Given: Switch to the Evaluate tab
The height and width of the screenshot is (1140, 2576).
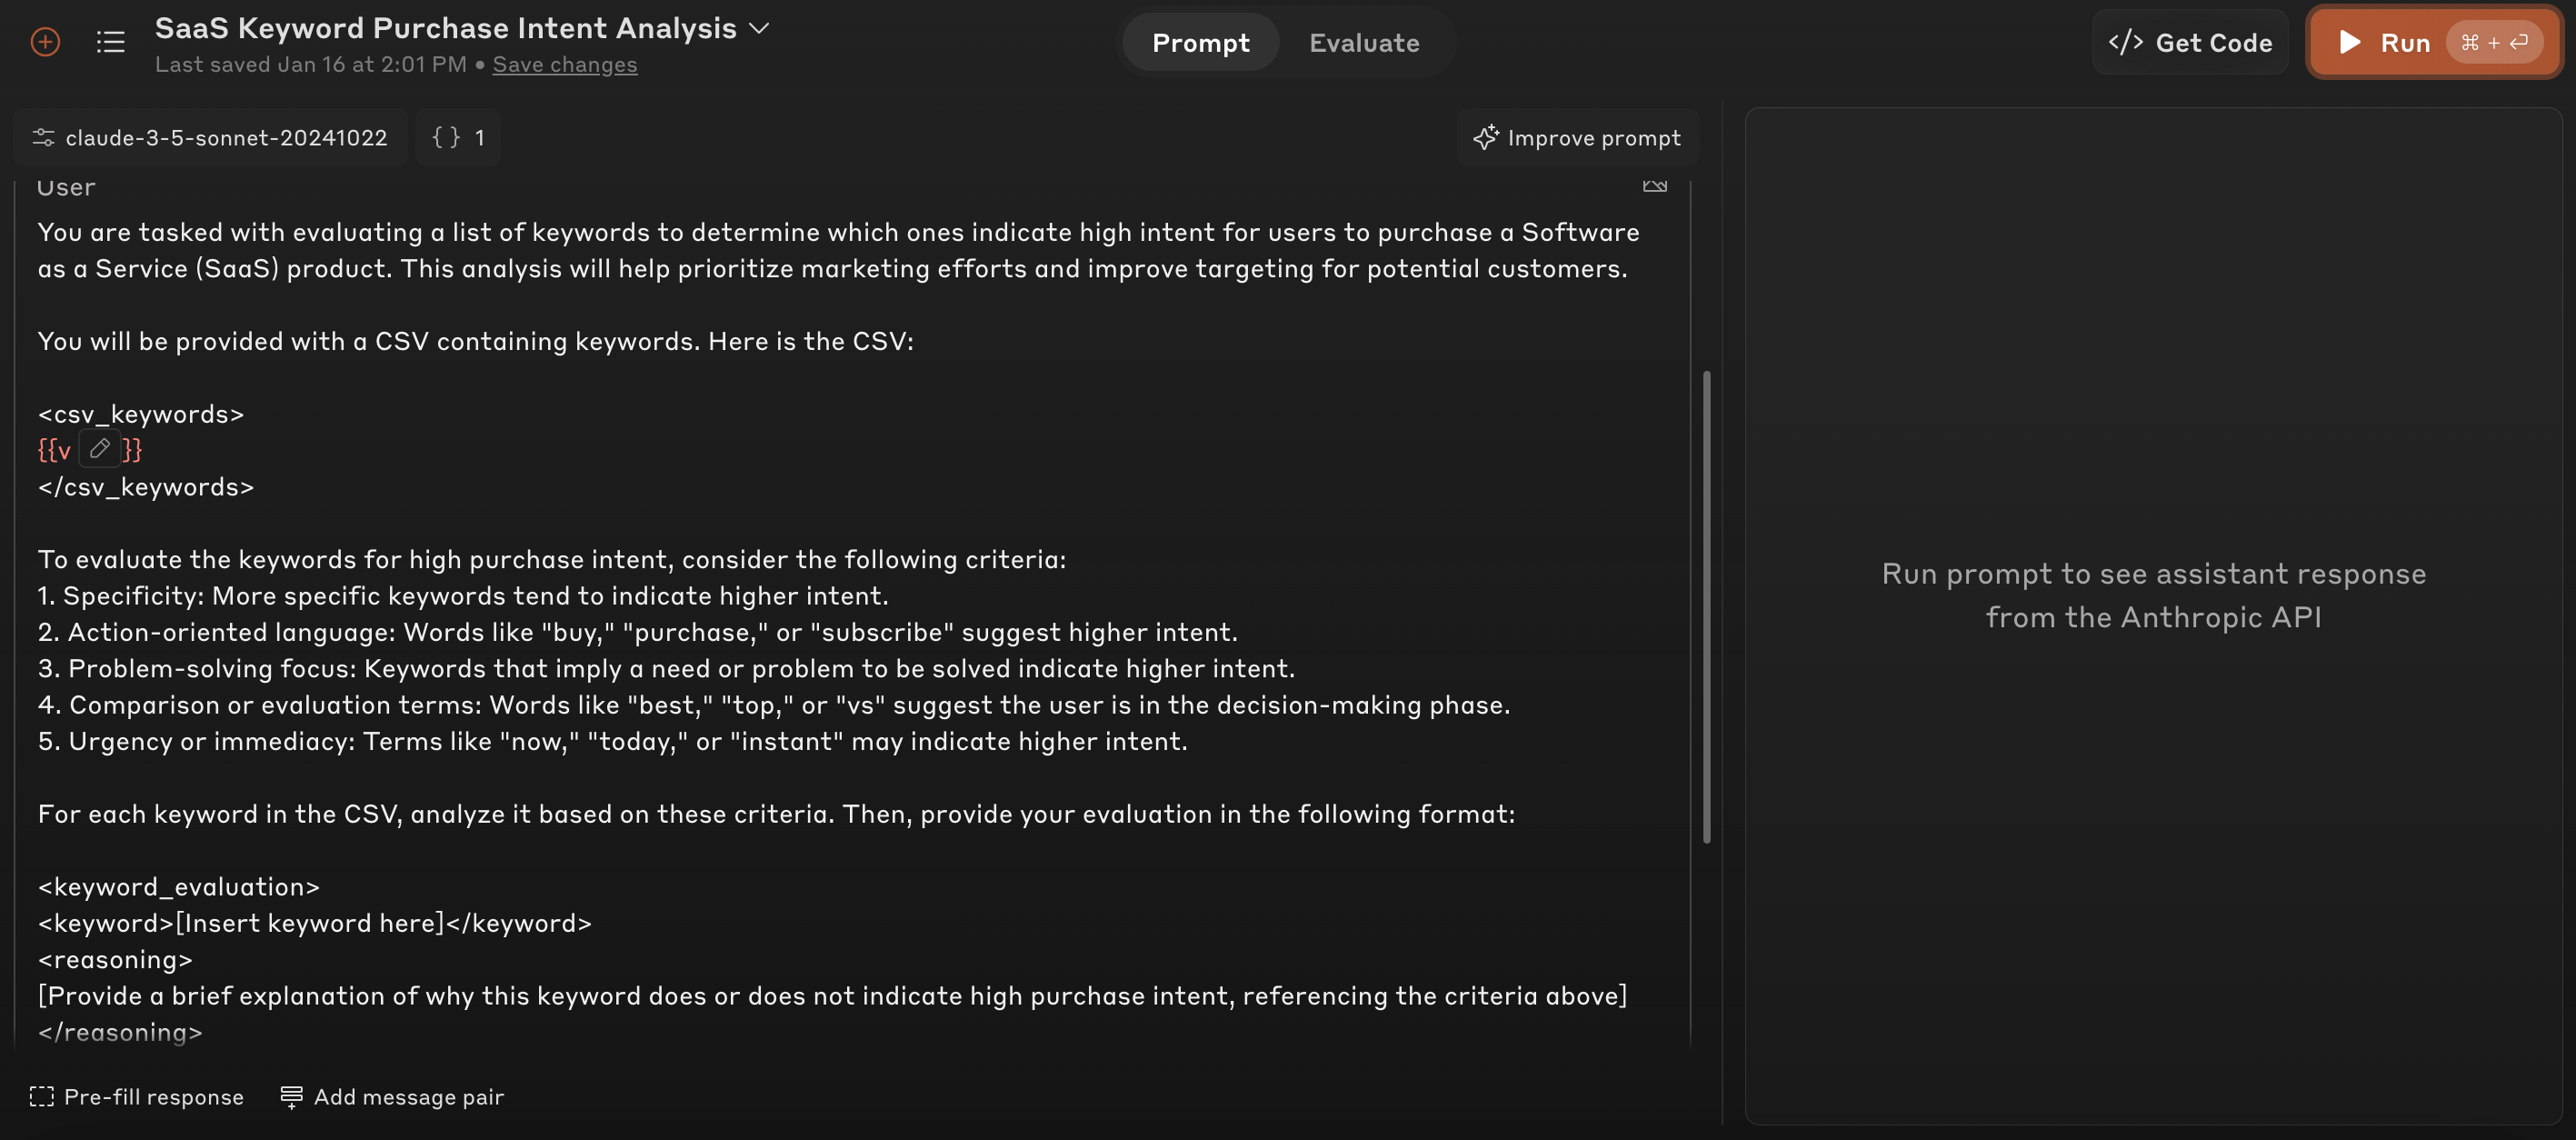Looking at the screenshot, I should (1364, 42).
